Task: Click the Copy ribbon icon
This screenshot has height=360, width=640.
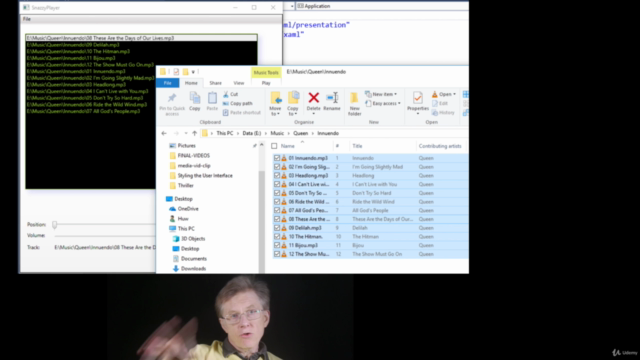Action: click(195, 98)
